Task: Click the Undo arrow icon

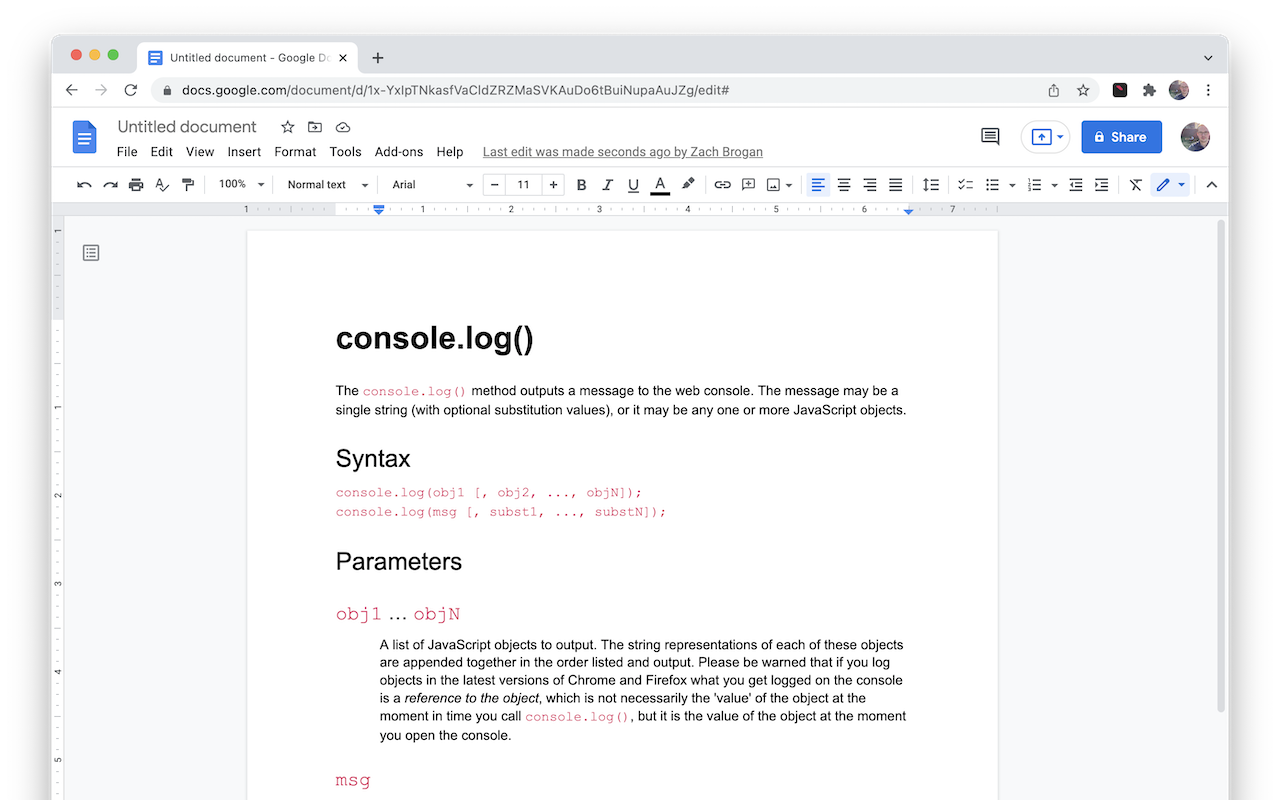Action: (84, 185)
